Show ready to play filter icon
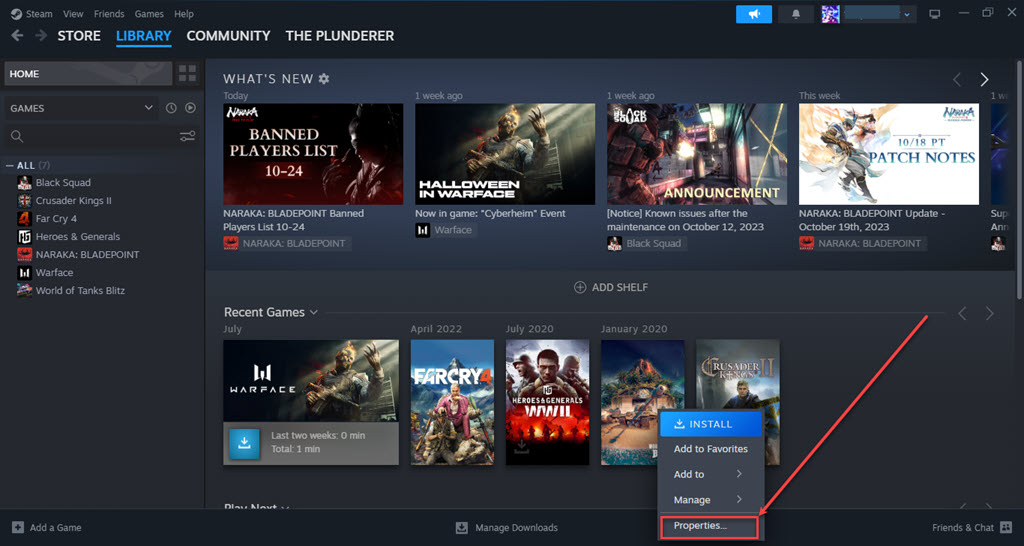This screenshot has height=546, width=1024. (190, 108)
